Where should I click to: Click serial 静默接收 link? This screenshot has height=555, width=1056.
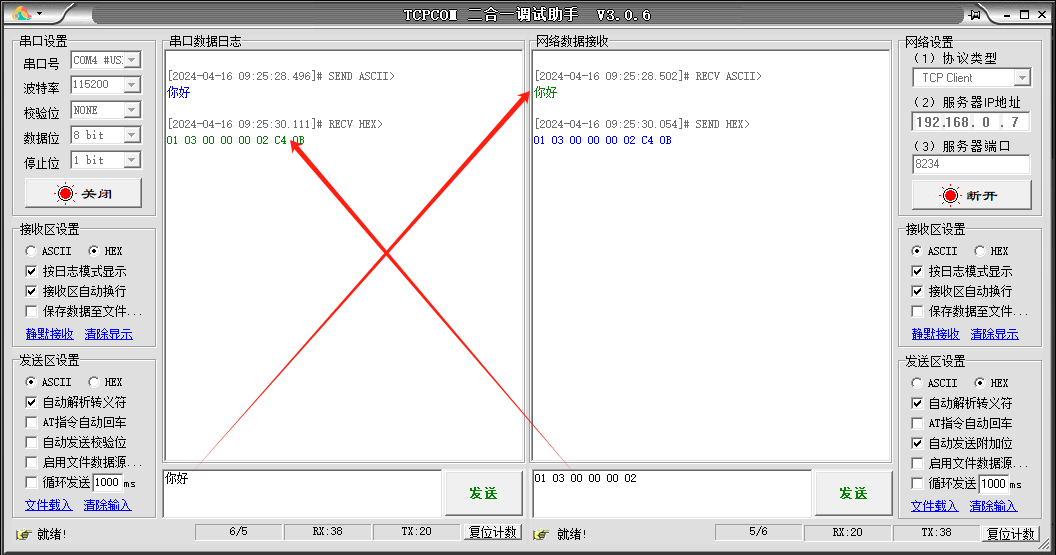[49, 334]
